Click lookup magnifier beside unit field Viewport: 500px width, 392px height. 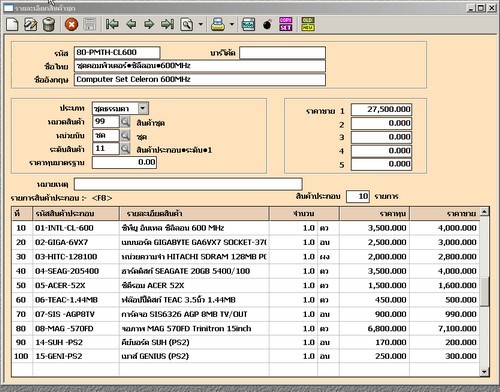point(125,135)
